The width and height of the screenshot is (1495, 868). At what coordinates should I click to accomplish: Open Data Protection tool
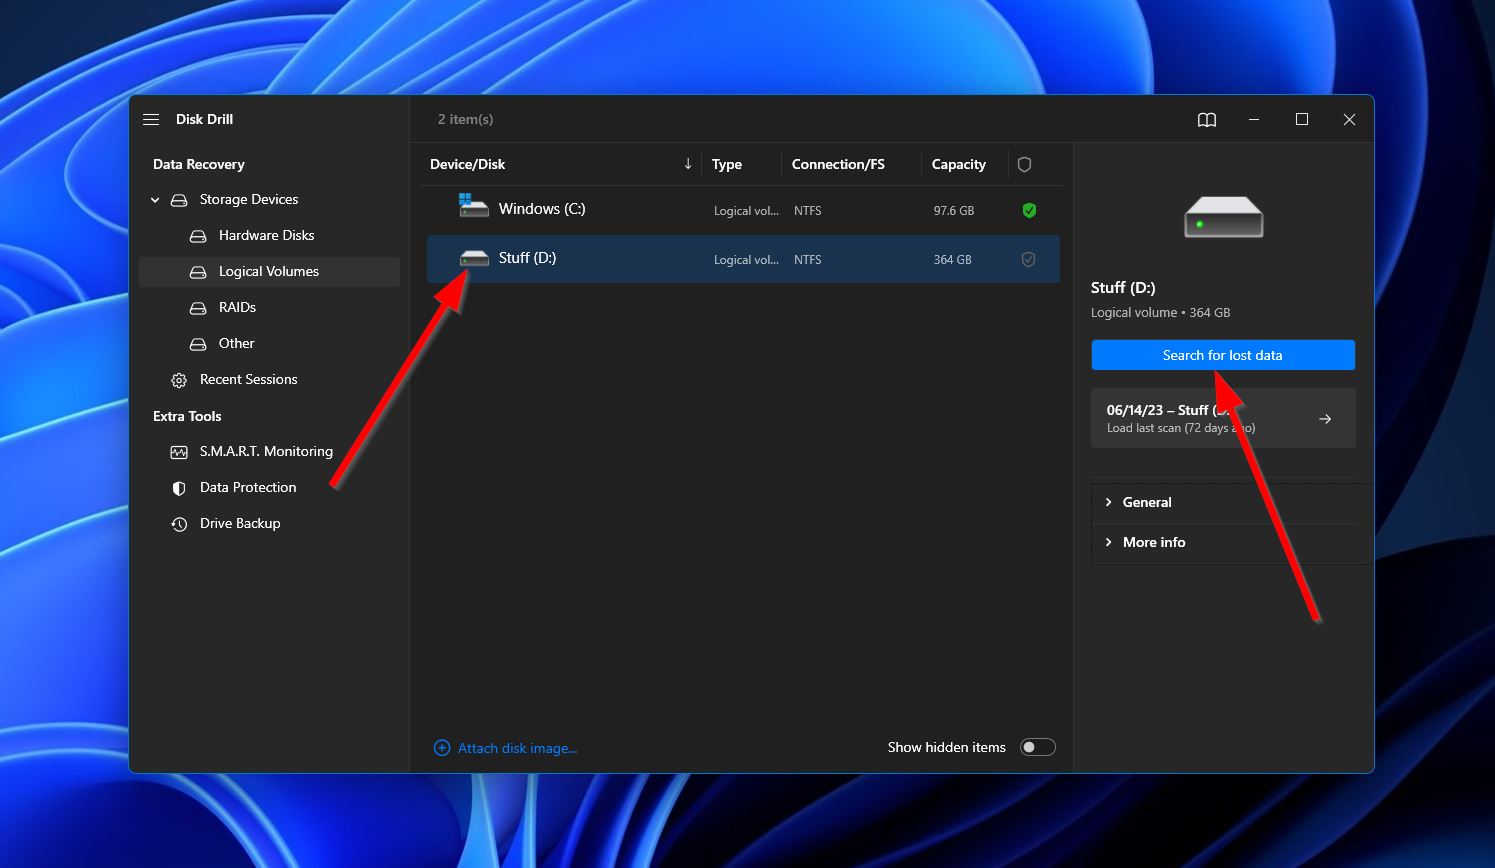click(248, 487)
